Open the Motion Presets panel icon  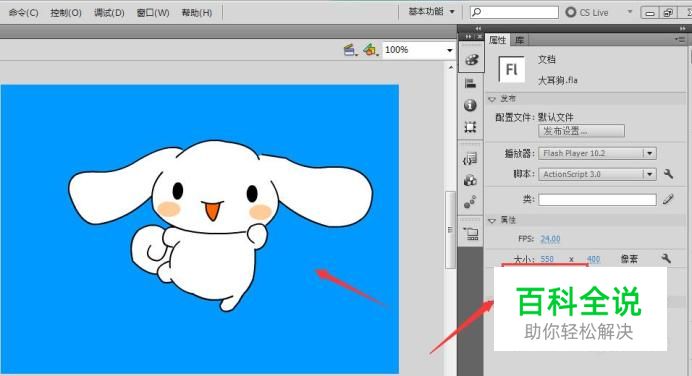(x=470, y=202)
